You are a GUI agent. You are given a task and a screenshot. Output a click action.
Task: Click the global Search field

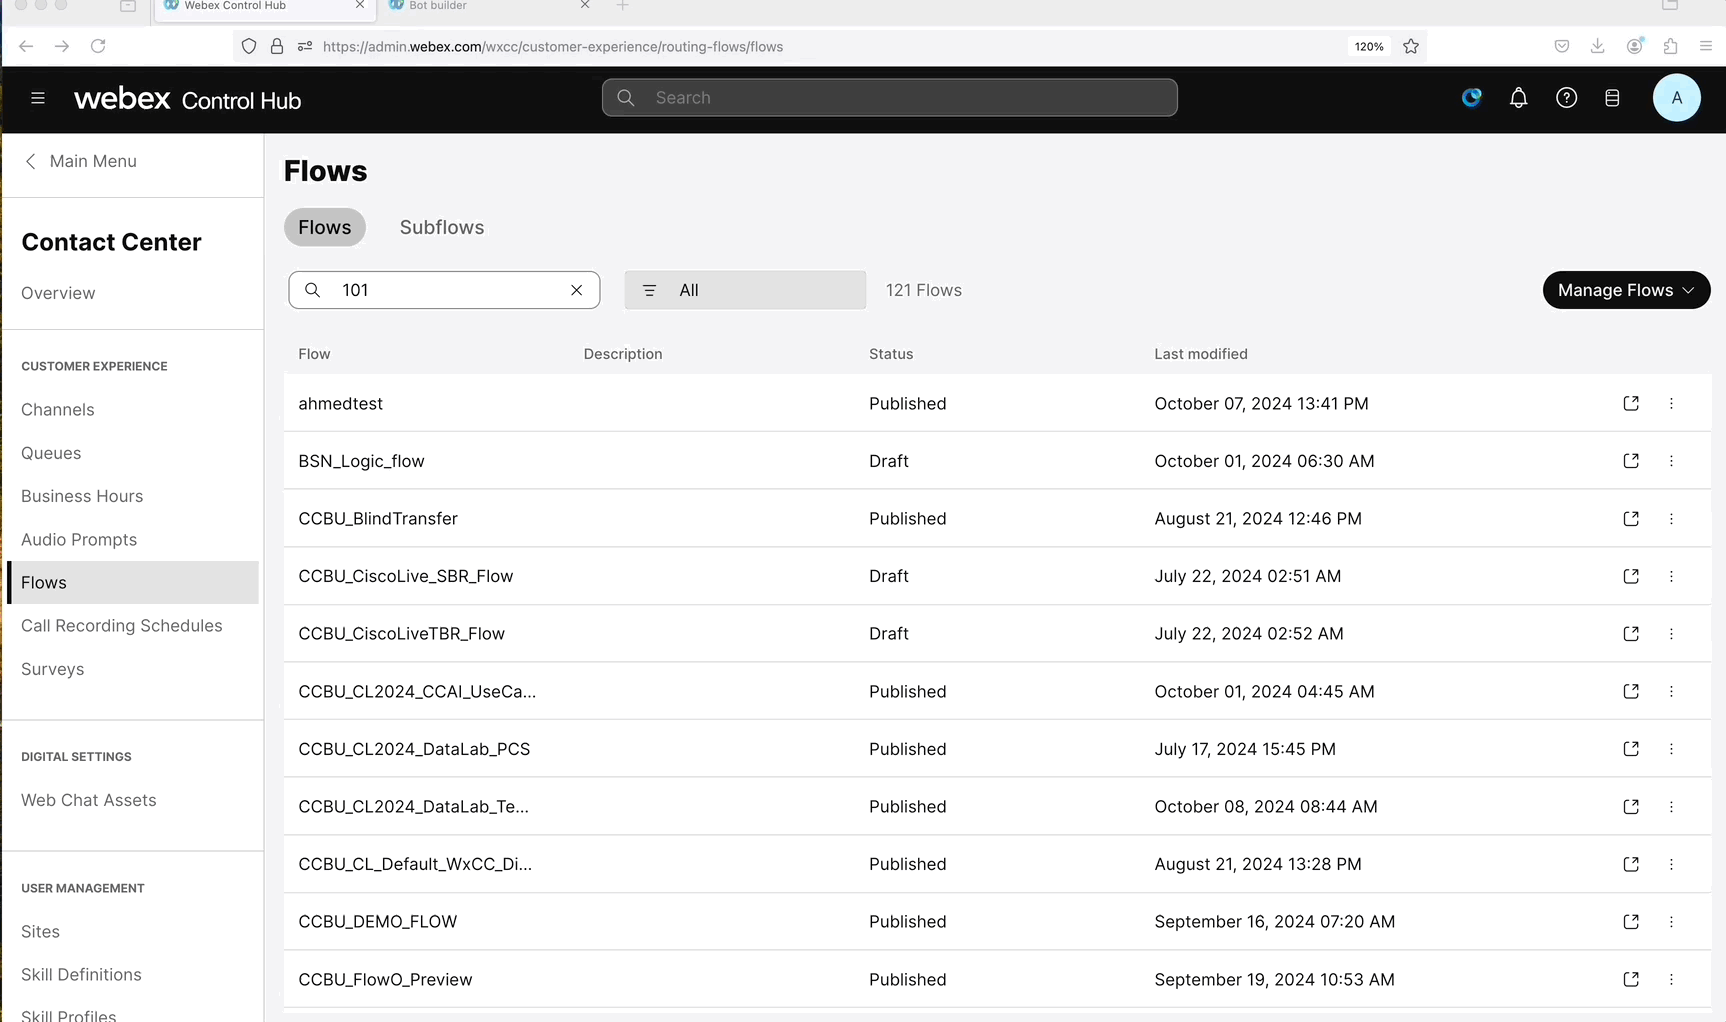tap(889, 98)
